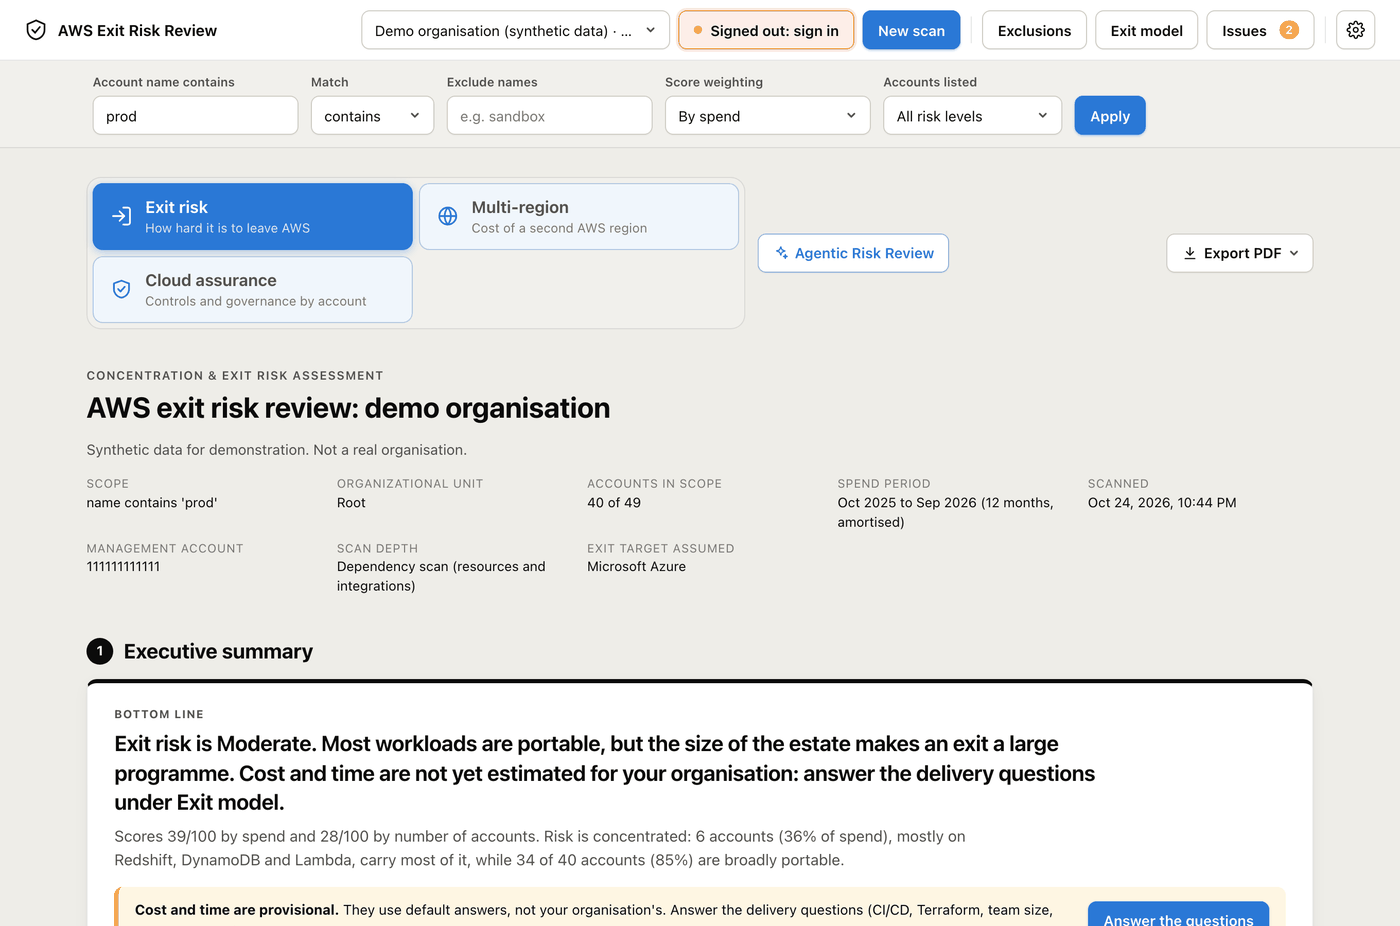Click the scanned date Oct 24, 2026
1400x926 pixels.
pyautogui.click(x=1162, y=503)
